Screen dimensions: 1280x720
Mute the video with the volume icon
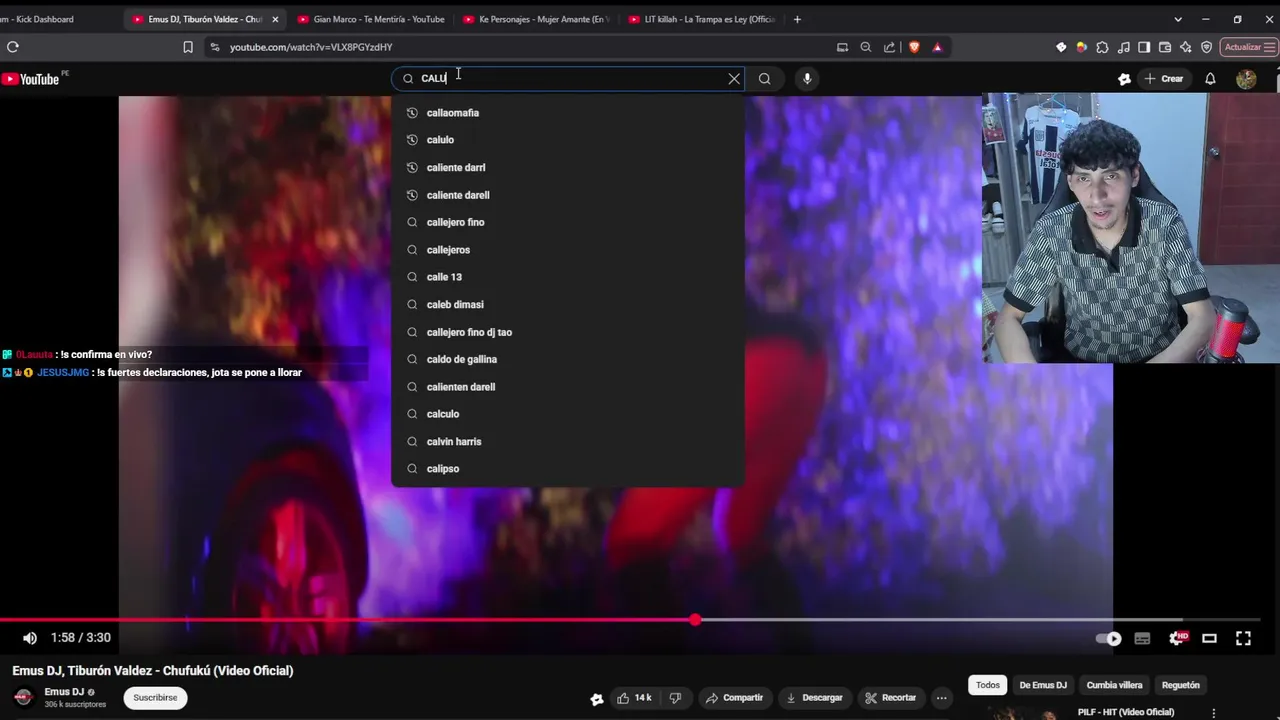click(30, 638)
